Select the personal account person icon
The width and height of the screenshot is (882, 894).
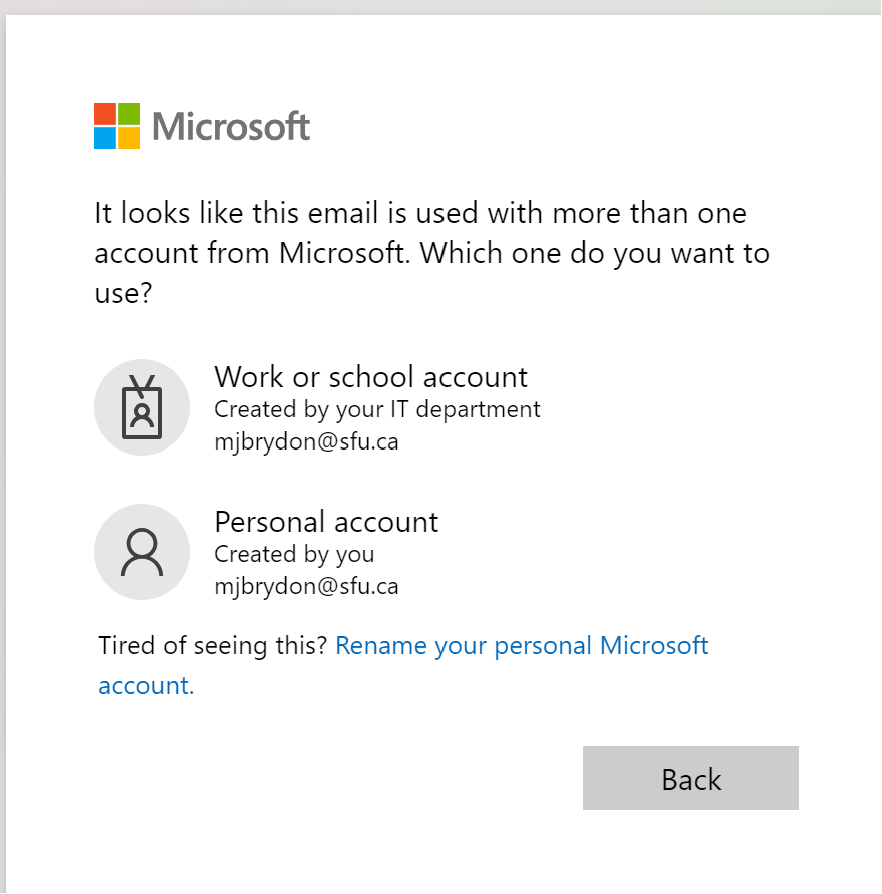[x=142, y=552]
